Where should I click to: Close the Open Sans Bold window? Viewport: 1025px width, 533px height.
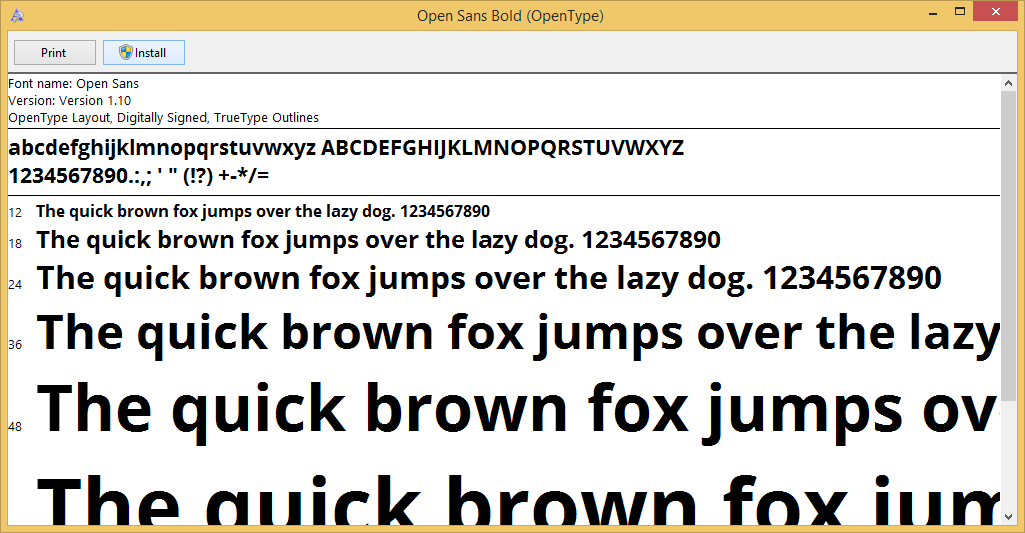[x=996, y=12]
